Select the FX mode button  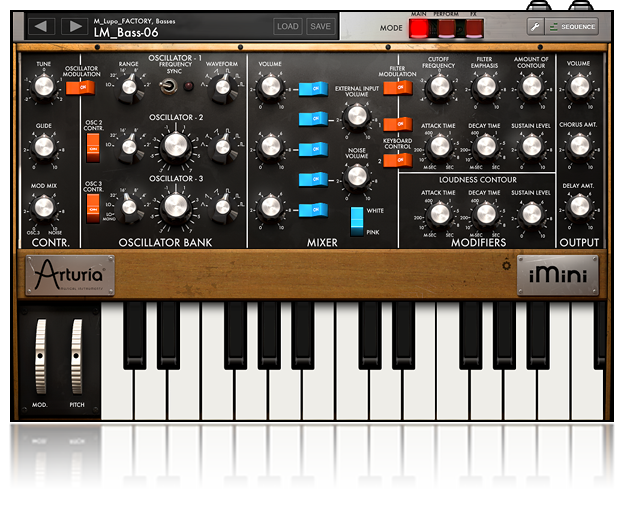click(474, 28)
